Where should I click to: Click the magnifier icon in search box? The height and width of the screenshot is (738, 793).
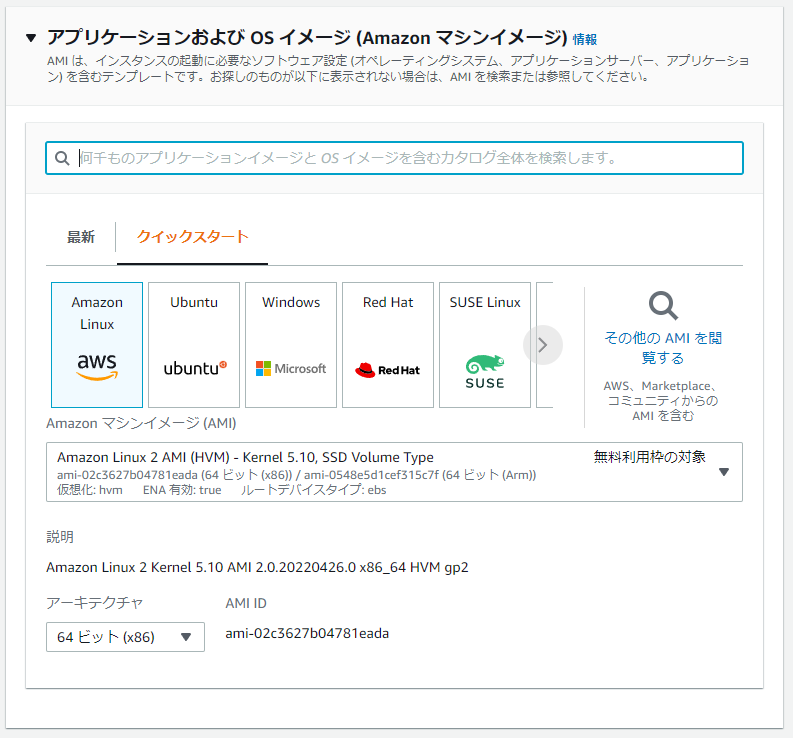tap(62, 158)
